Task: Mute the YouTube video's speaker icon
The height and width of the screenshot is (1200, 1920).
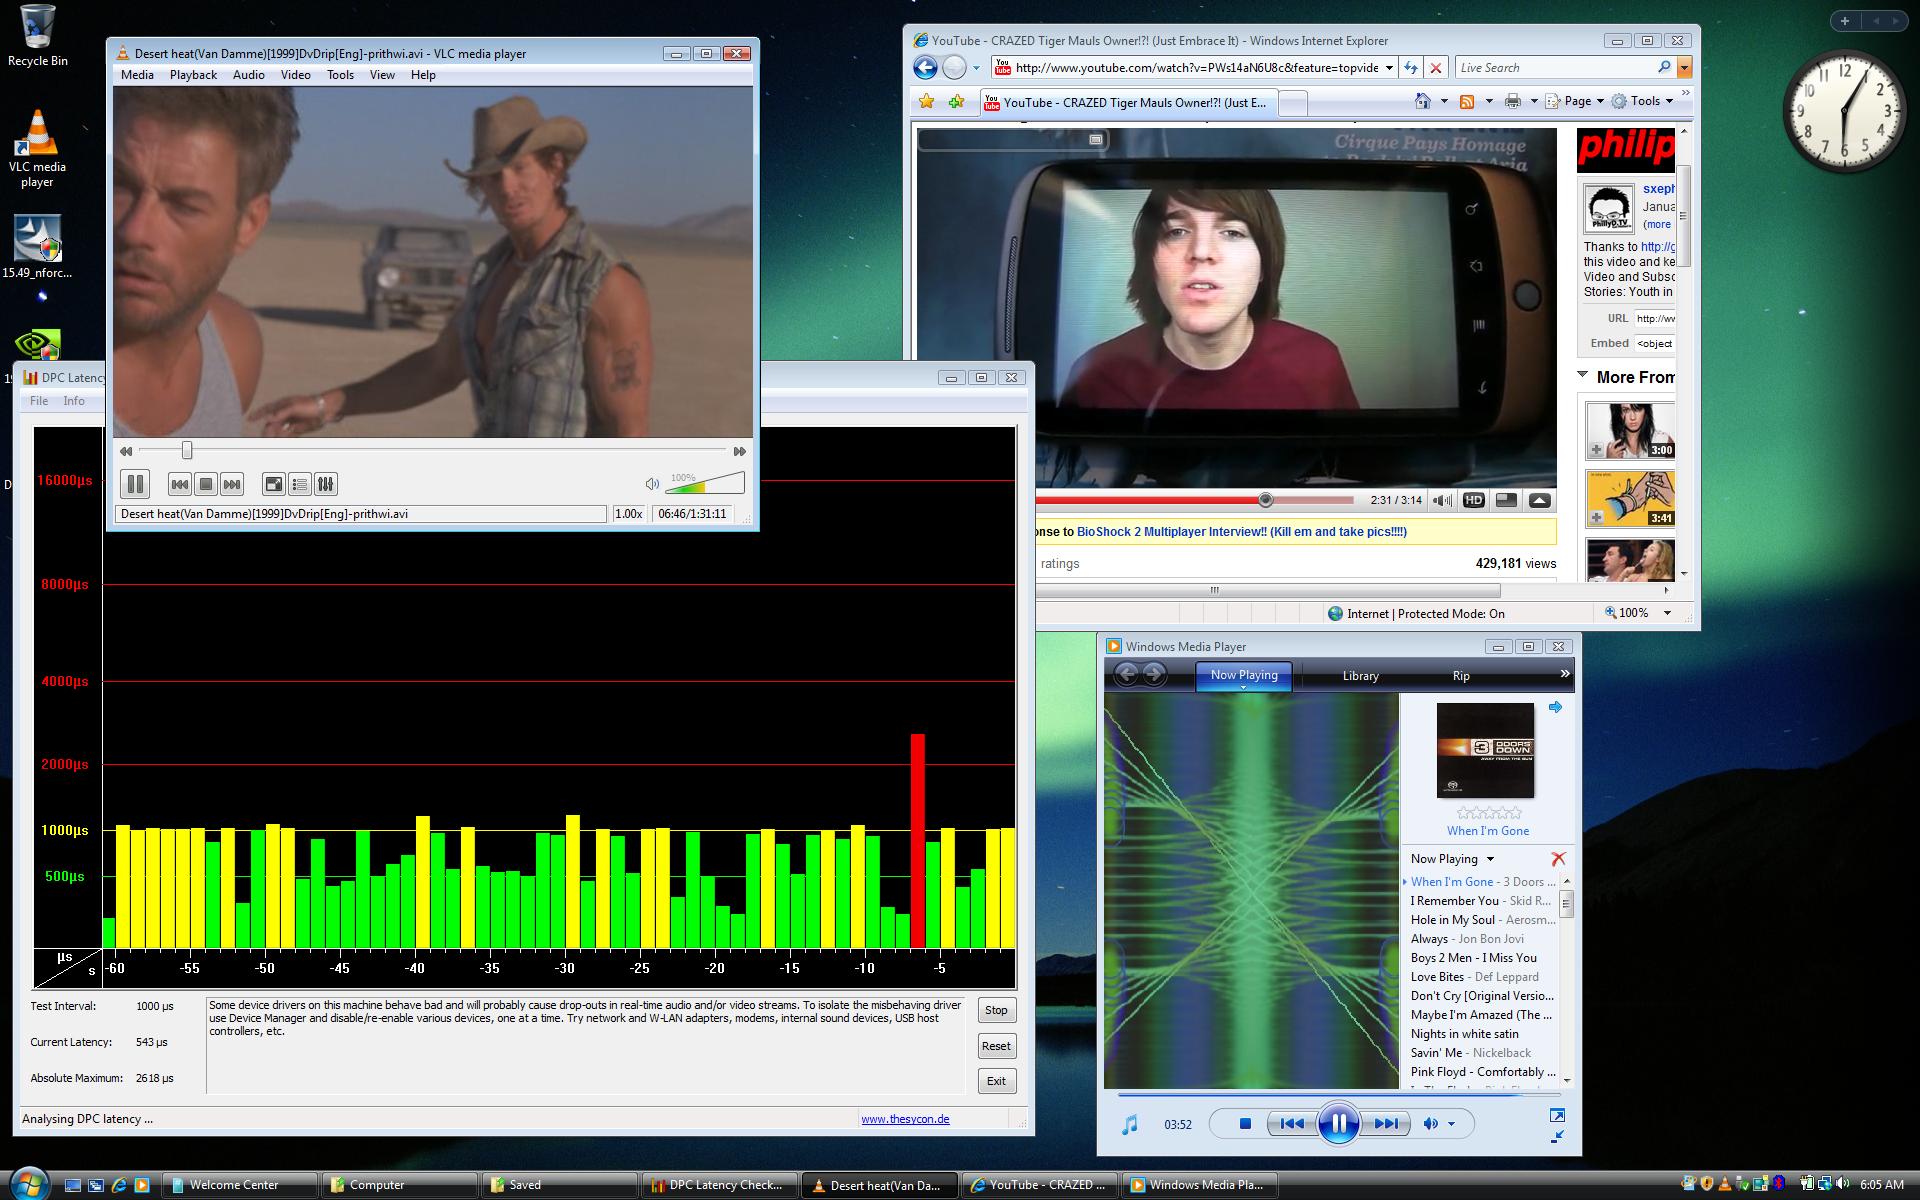Action: (x=1441, y=500)
